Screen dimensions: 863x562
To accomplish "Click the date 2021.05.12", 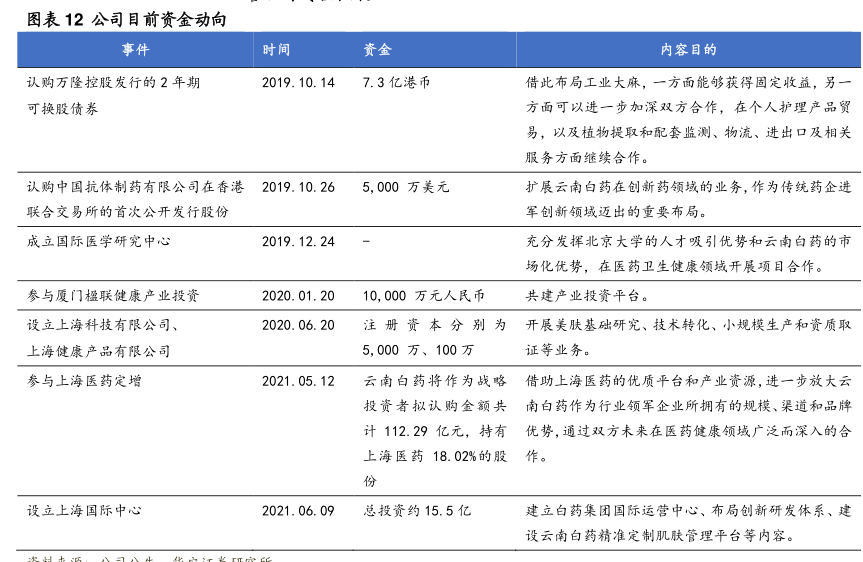I will 298,381.
